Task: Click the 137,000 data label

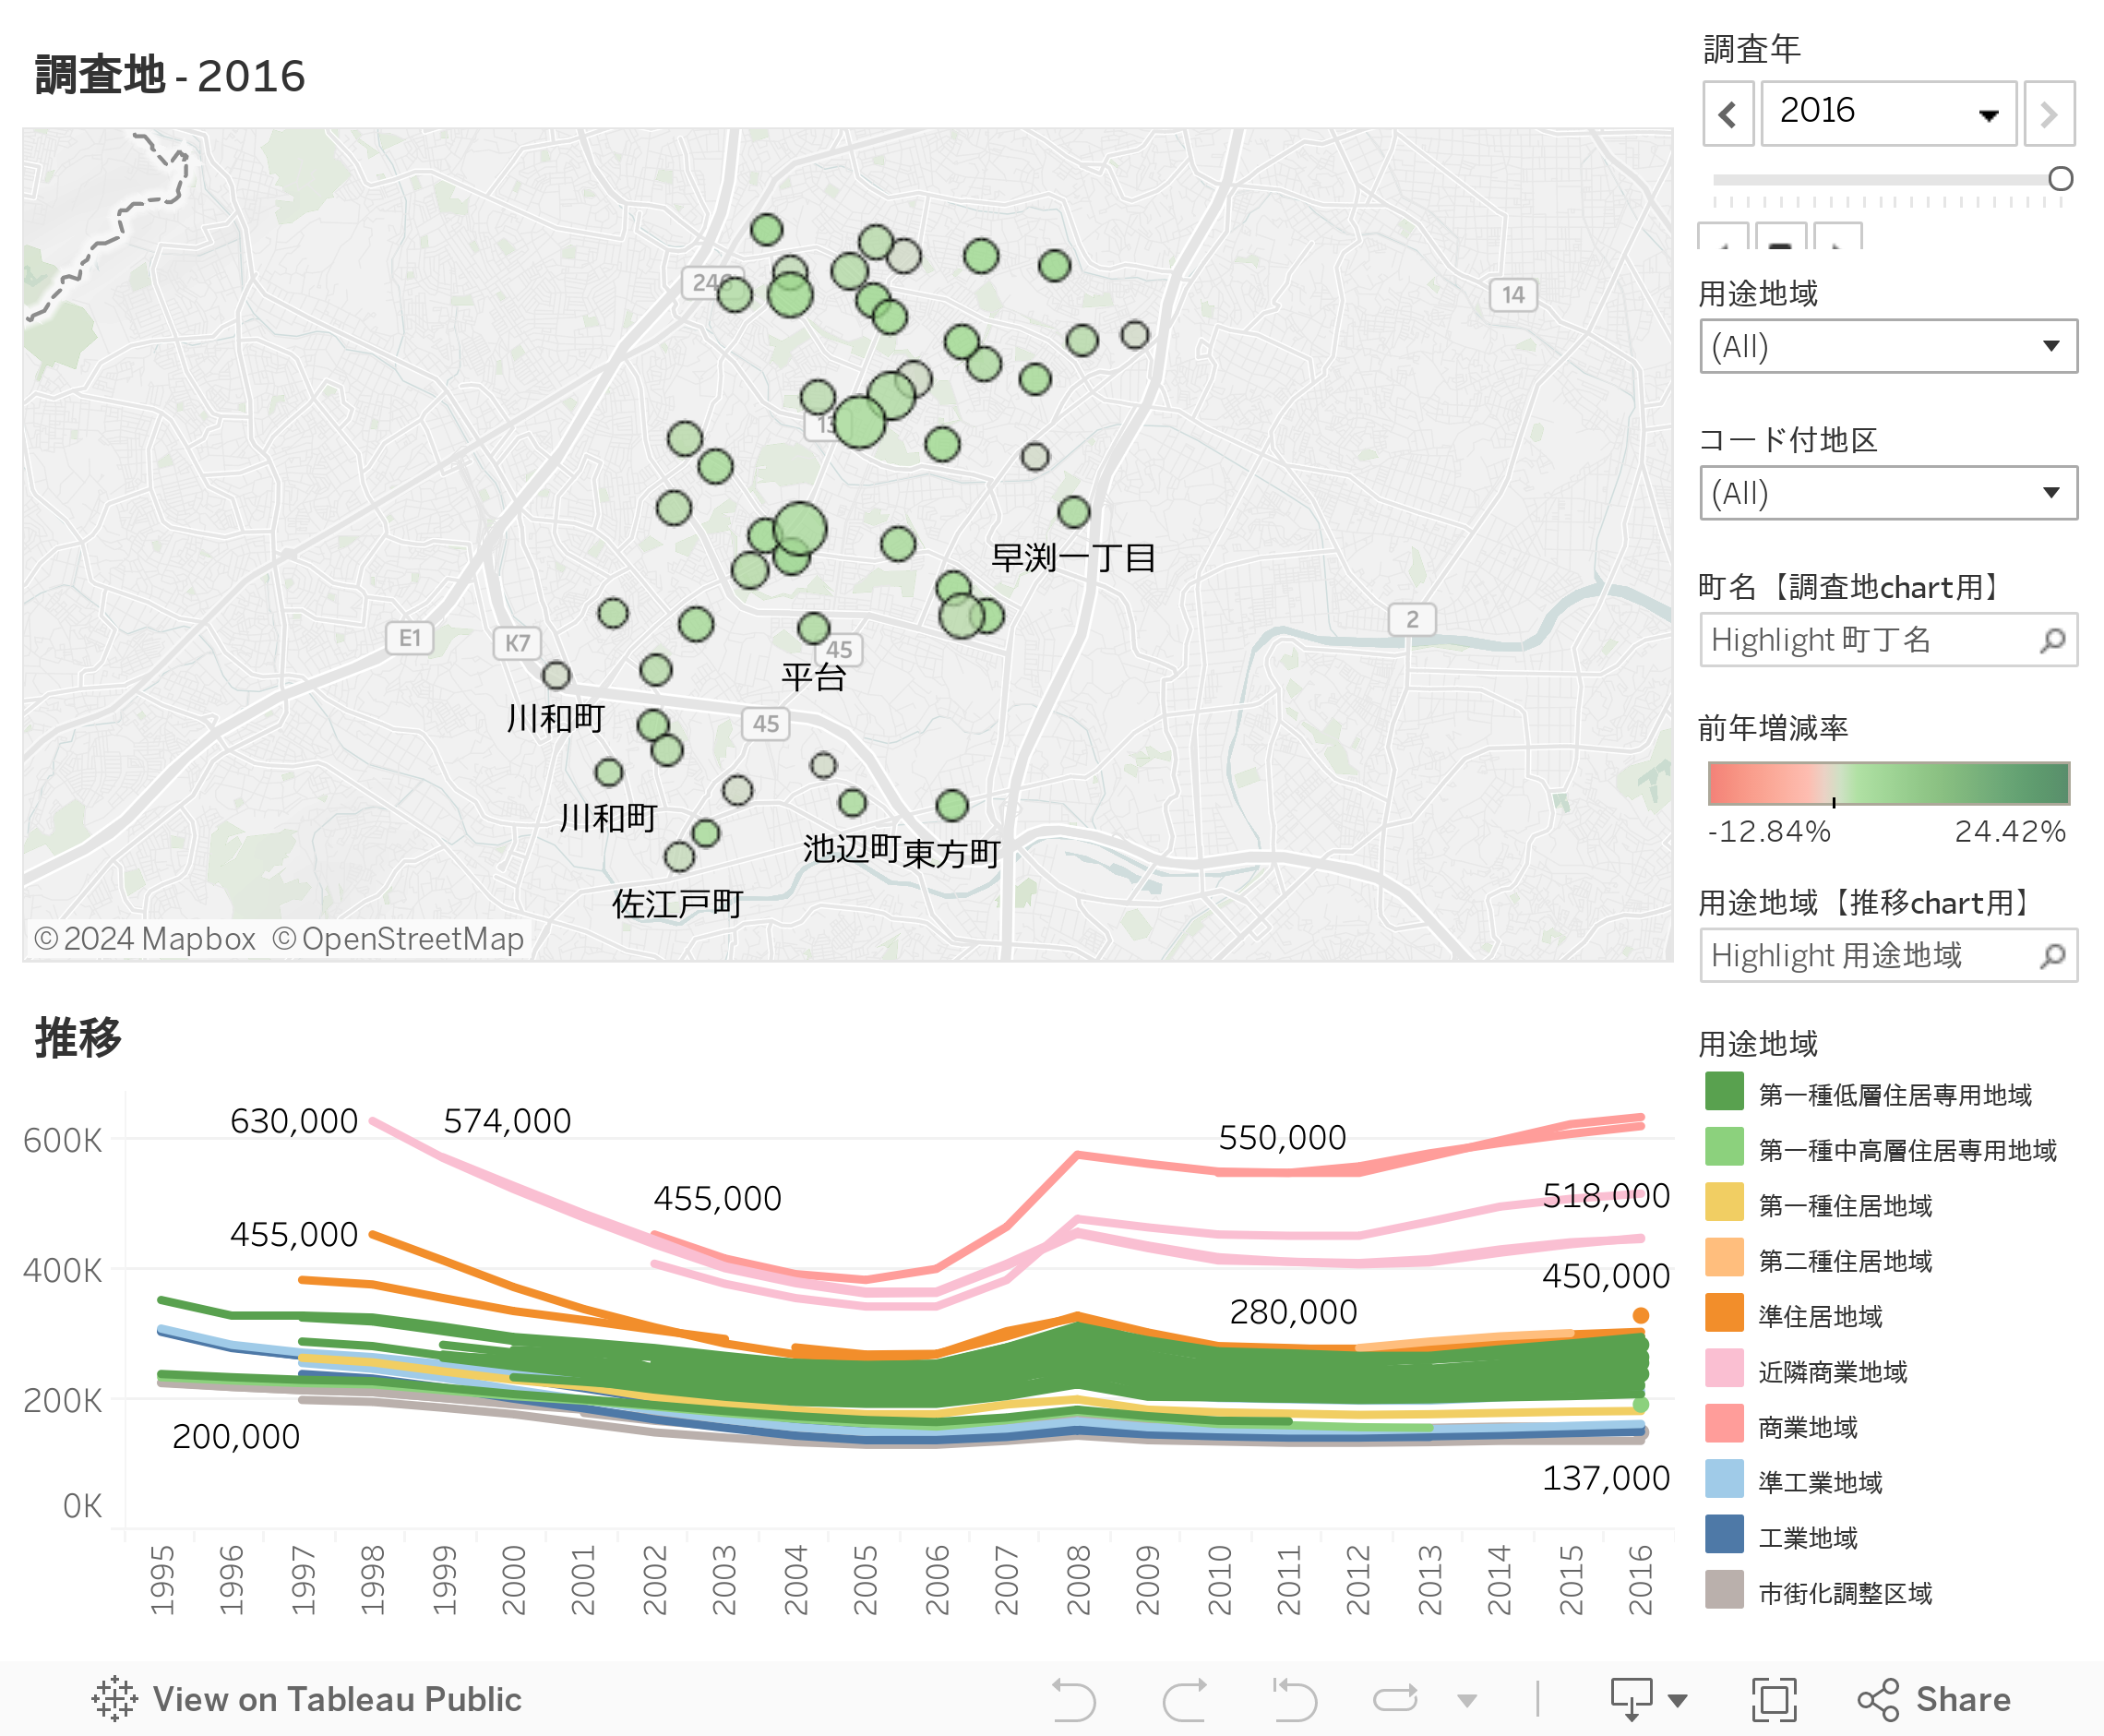Action: pyautogui.click(x=1606, y=1477)
